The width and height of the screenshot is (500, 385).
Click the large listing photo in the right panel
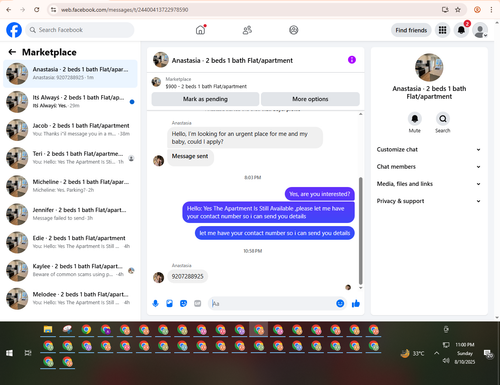[429, 67]
